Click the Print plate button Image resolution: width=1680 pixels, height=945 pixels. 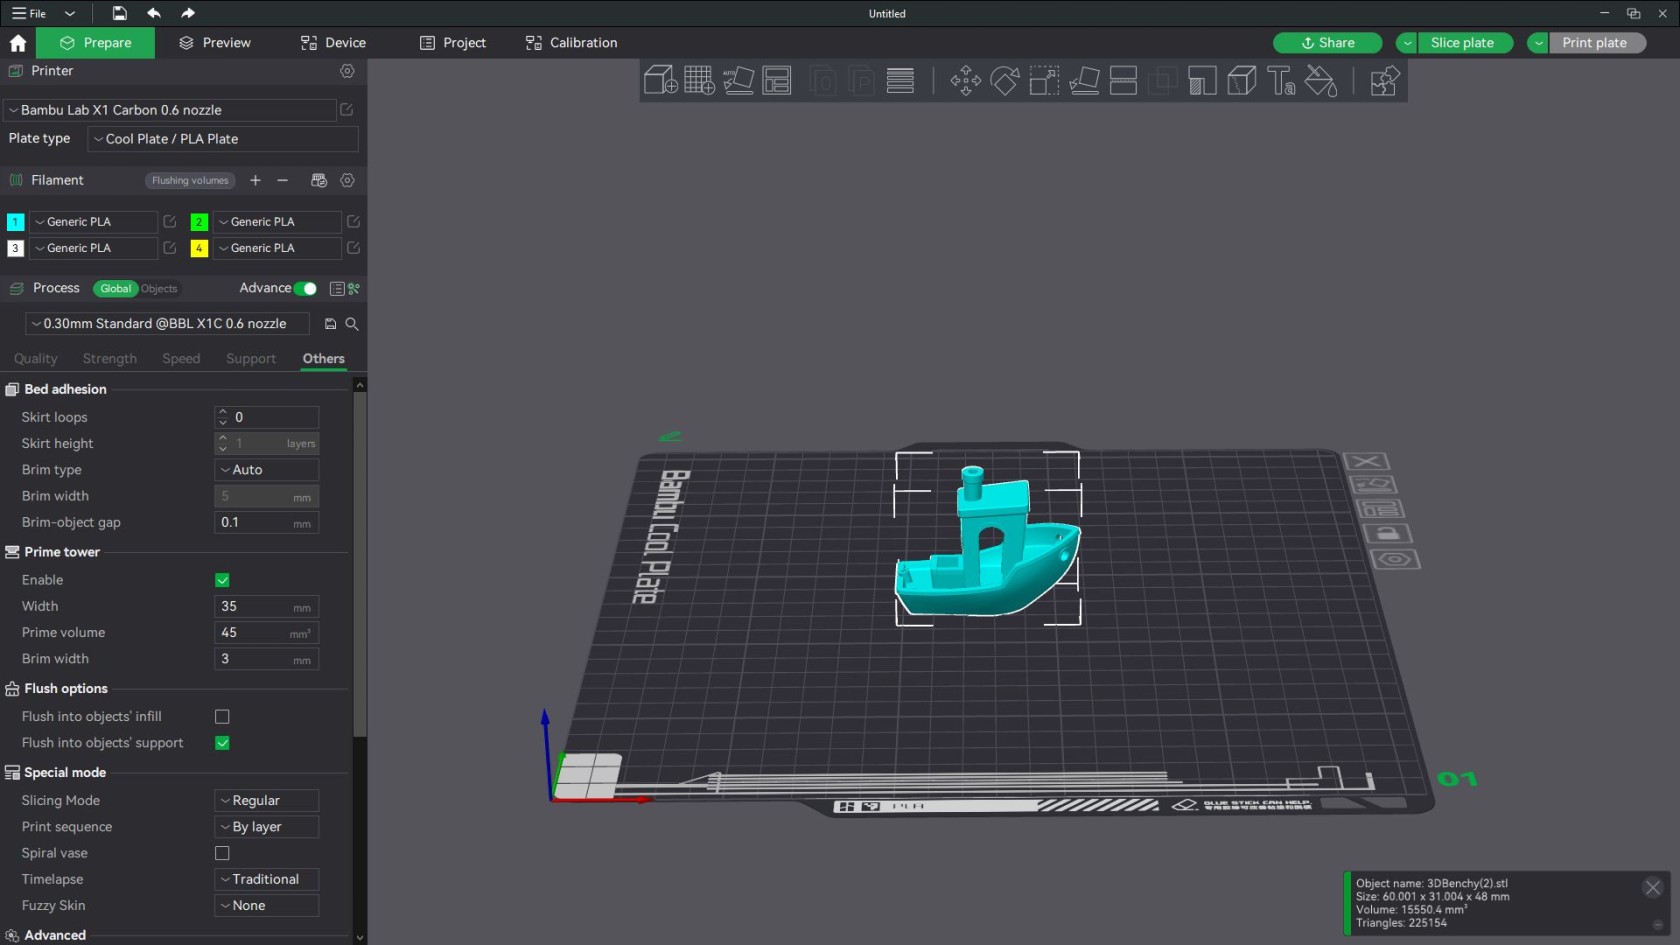(1597, 43)
